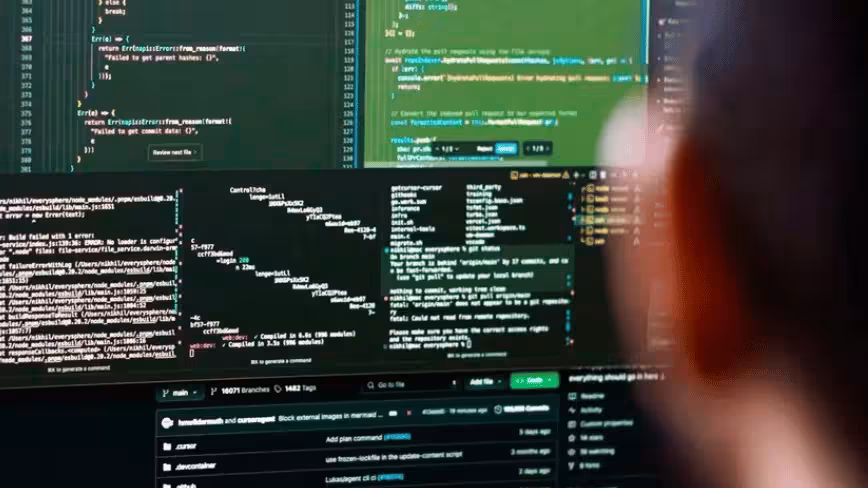
Task: Open the Add file dropdown
Action: click(484, 382)
